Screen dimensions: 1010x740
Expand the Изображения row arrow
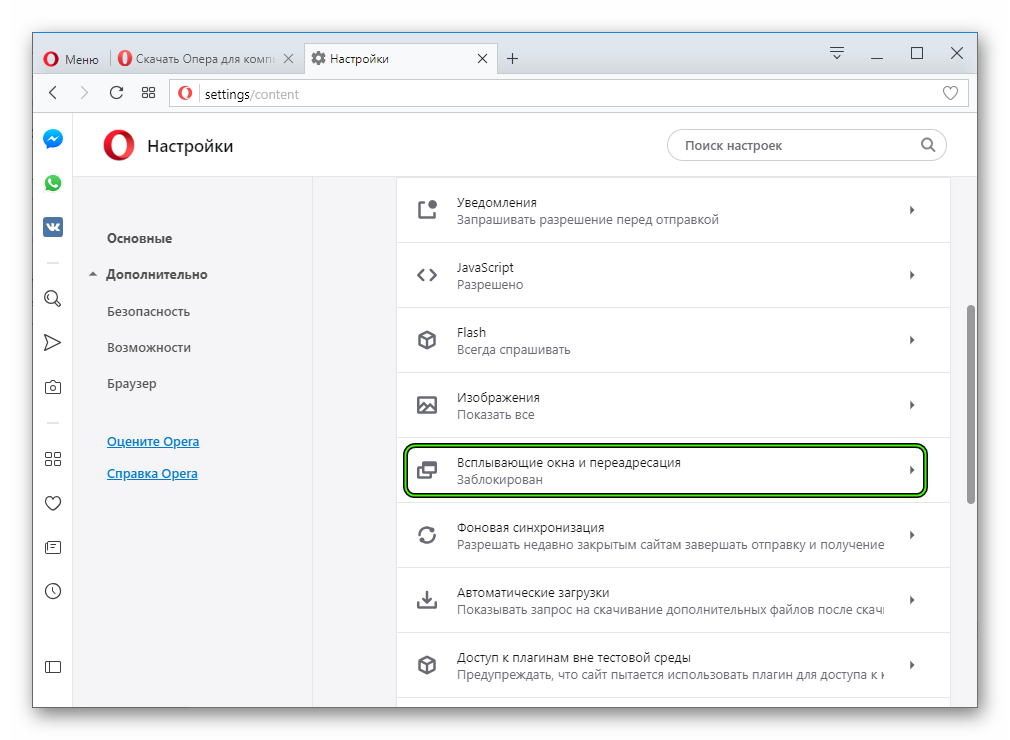tap(912, 405)
